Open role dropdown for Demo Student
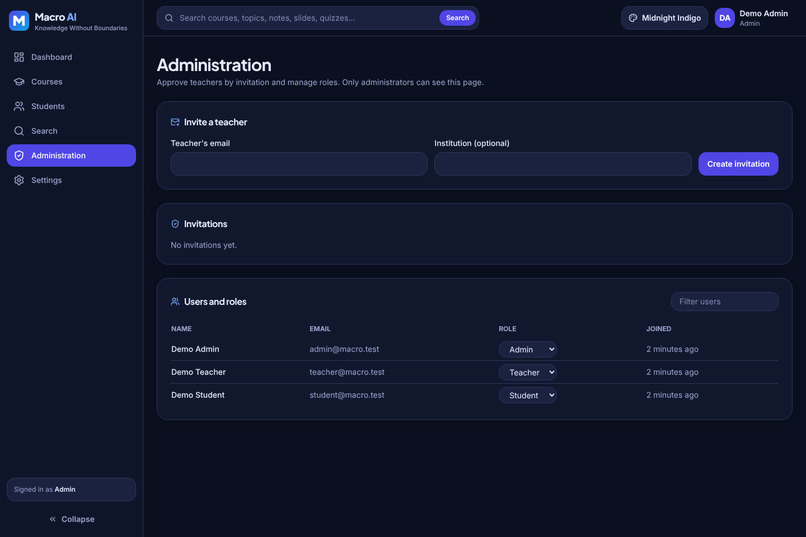 point(527,395)
